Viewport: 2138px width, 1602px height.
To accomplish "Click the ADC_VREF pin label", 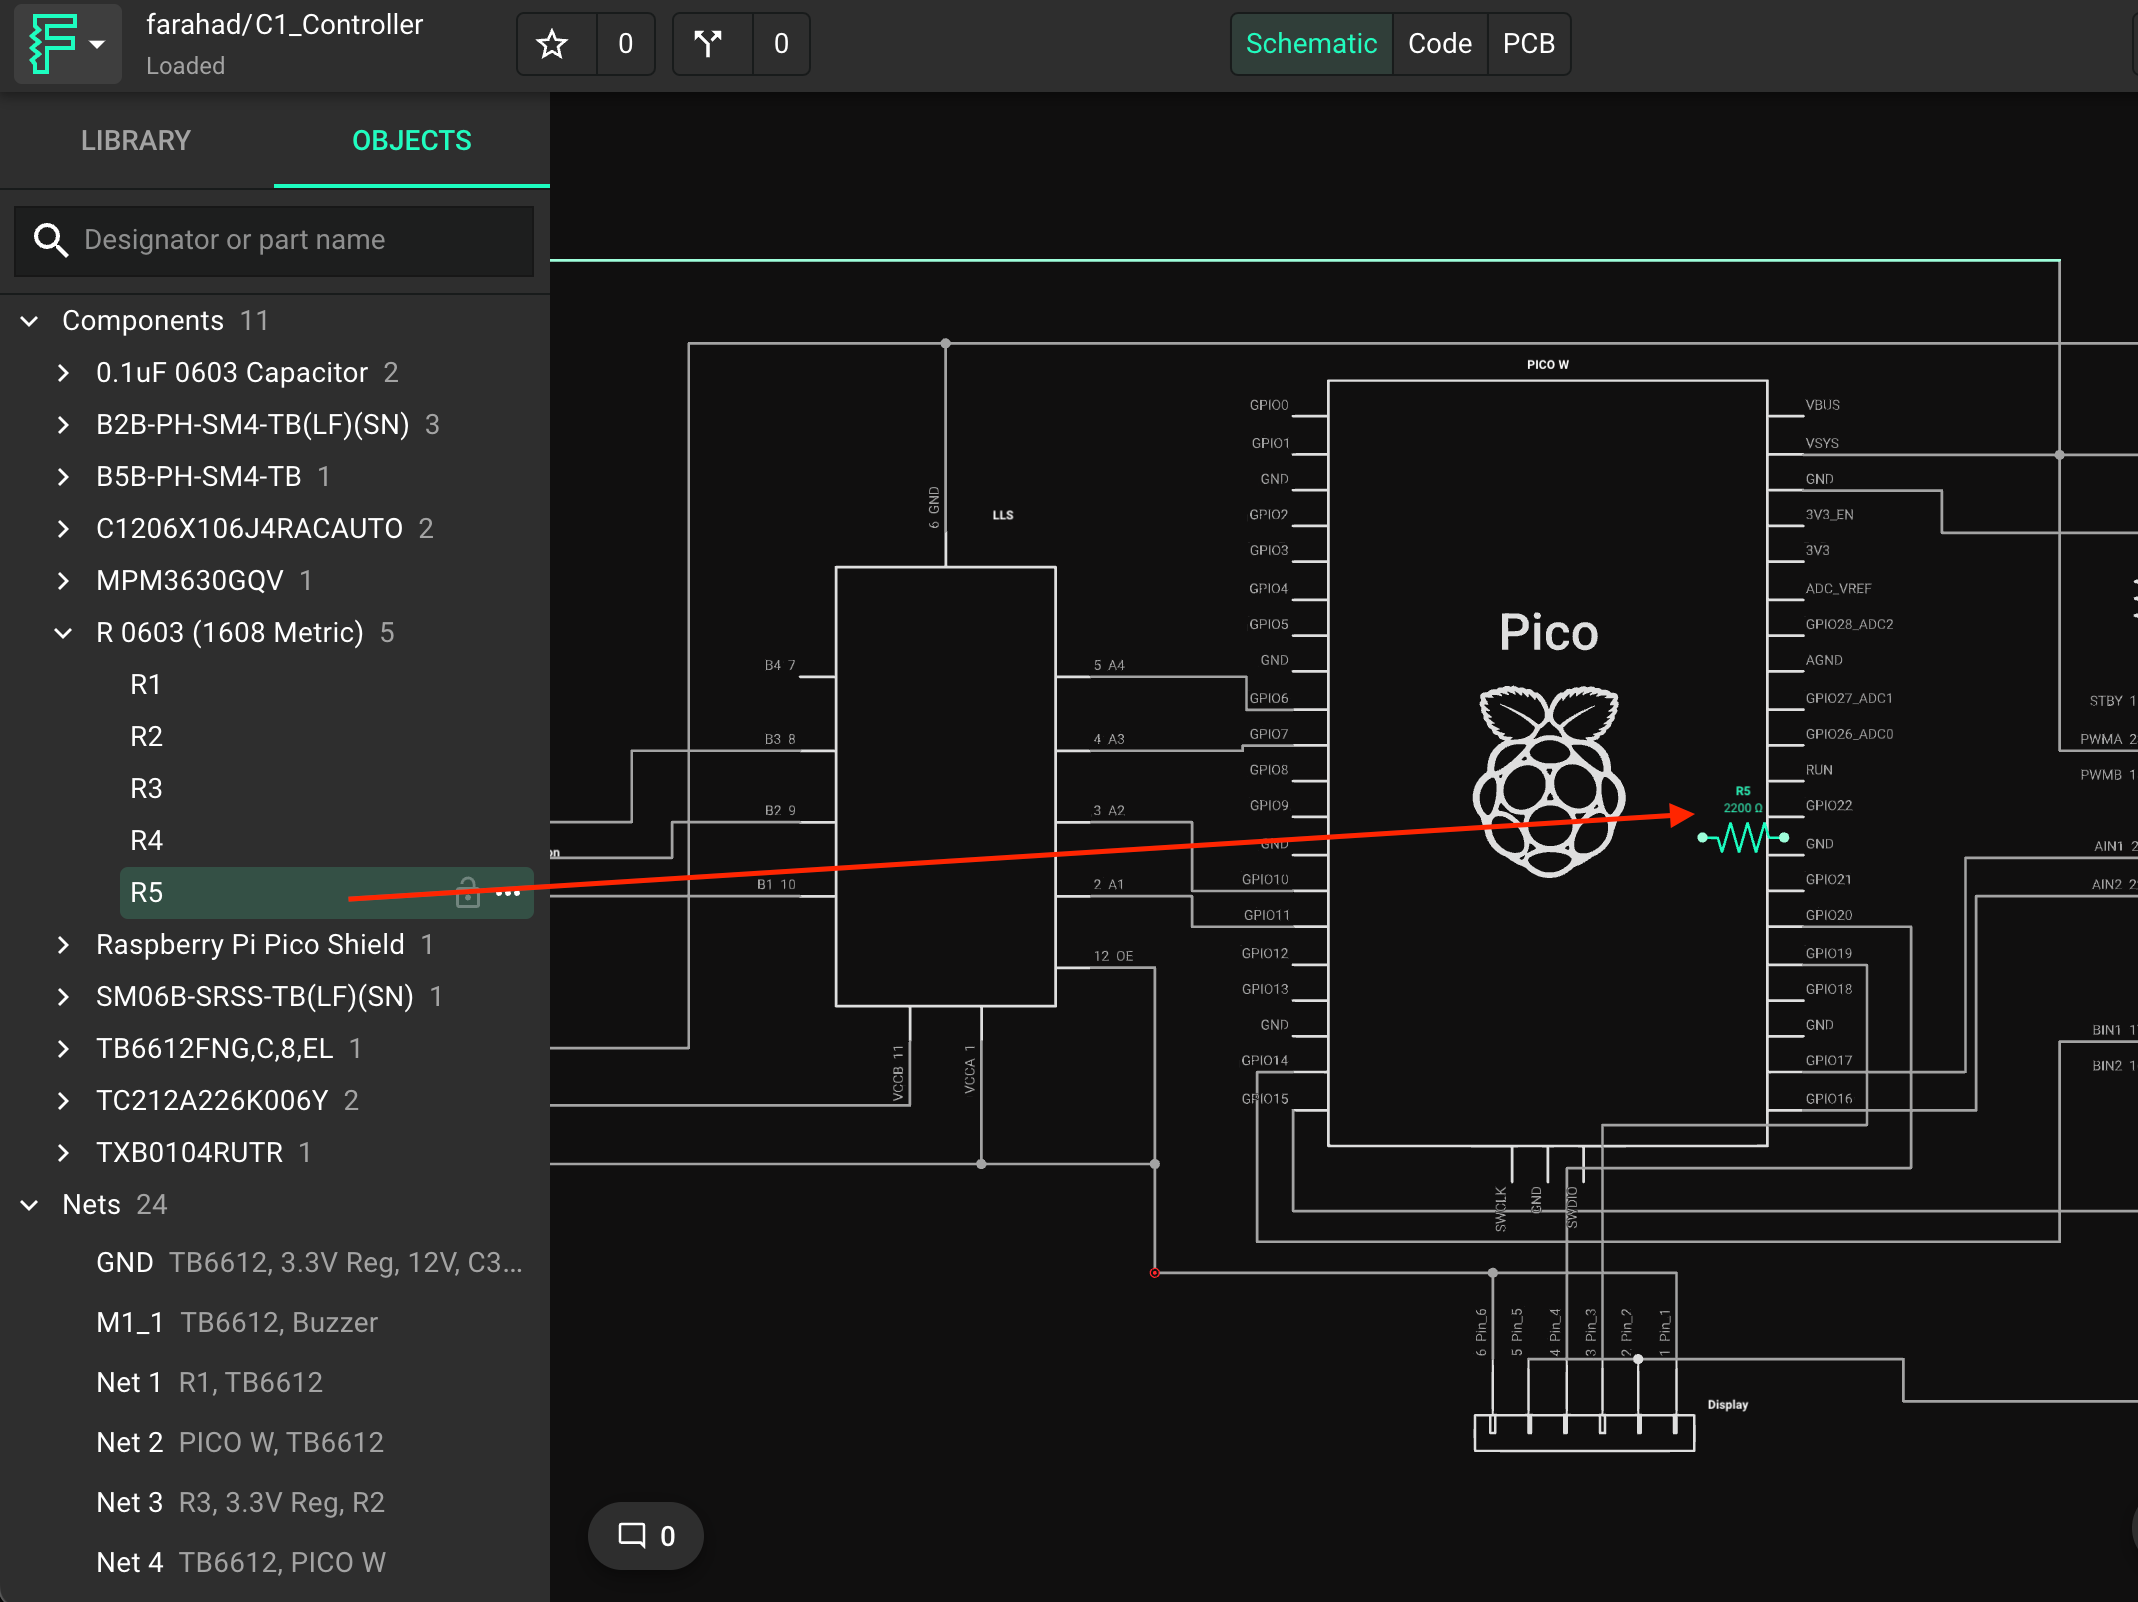I will [x=1838, y=589].
